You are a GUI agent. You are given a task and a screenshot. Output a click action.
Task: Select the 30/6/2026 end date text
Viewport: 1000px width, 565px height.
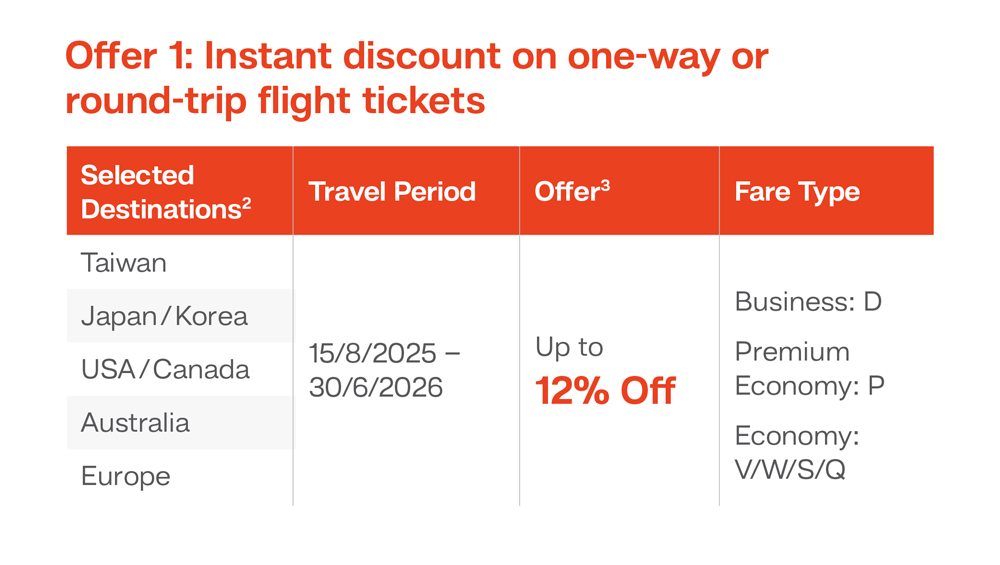point(376,387)
